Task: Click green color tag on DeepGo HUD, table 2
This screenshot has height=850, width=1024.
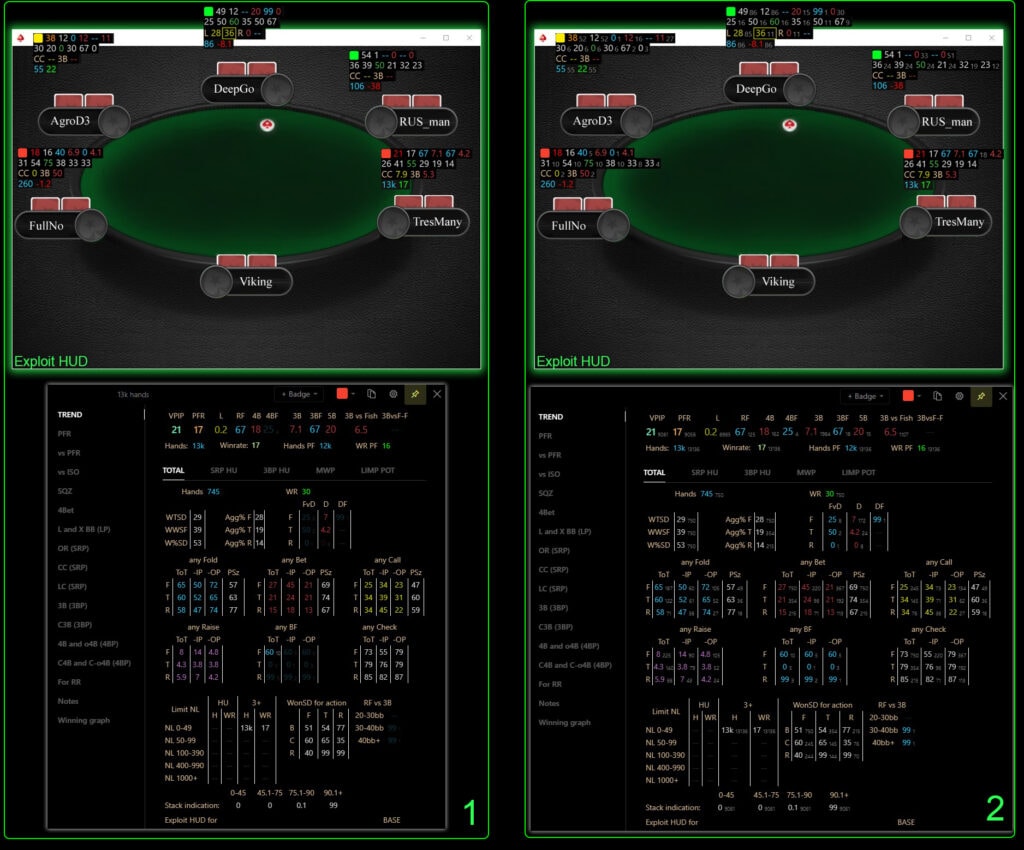Action: click(731, 11)
